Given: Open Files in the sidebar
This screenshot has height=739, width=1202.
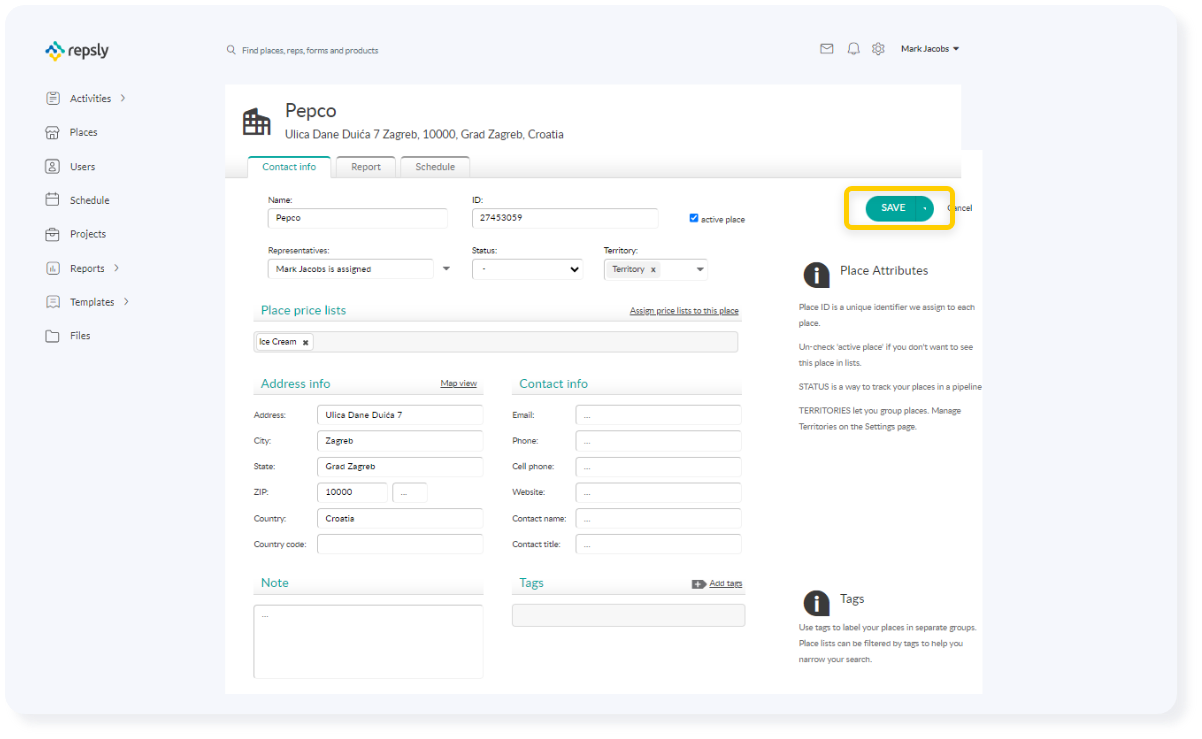Looking at the screenshot, I should 80,336.
